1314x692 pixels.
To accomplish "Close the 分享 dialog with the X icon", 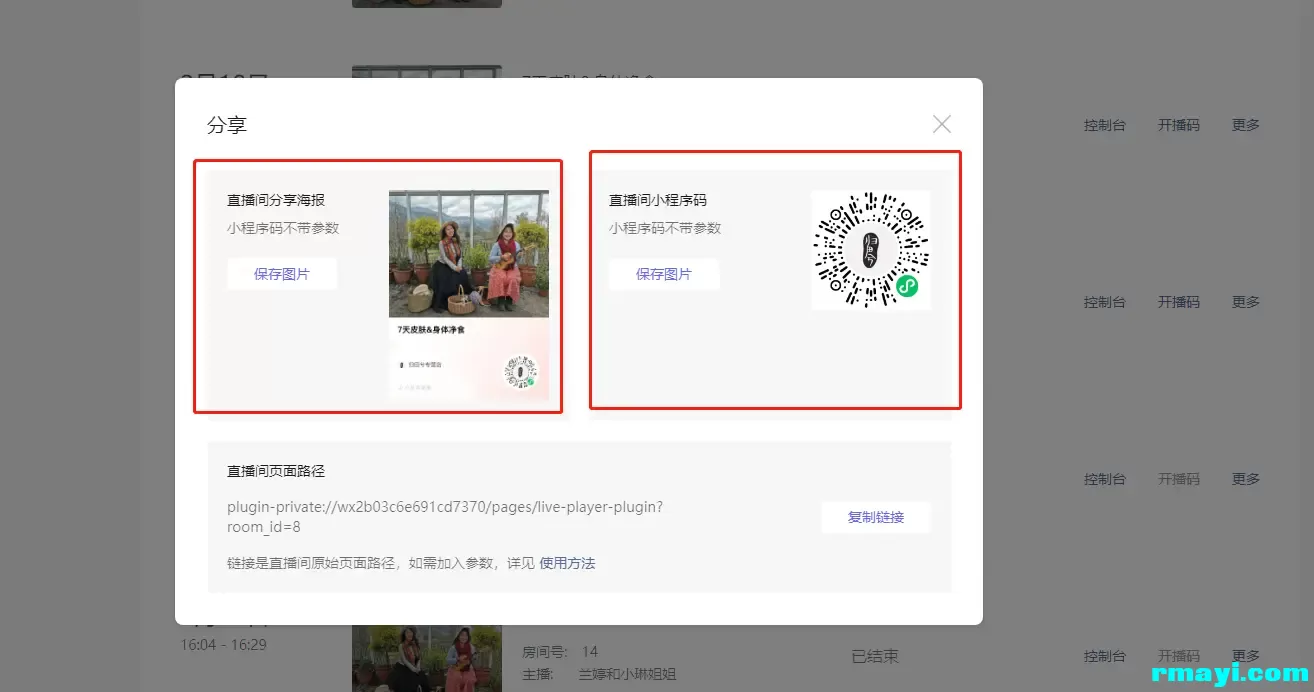I will [x=941, y=124].
